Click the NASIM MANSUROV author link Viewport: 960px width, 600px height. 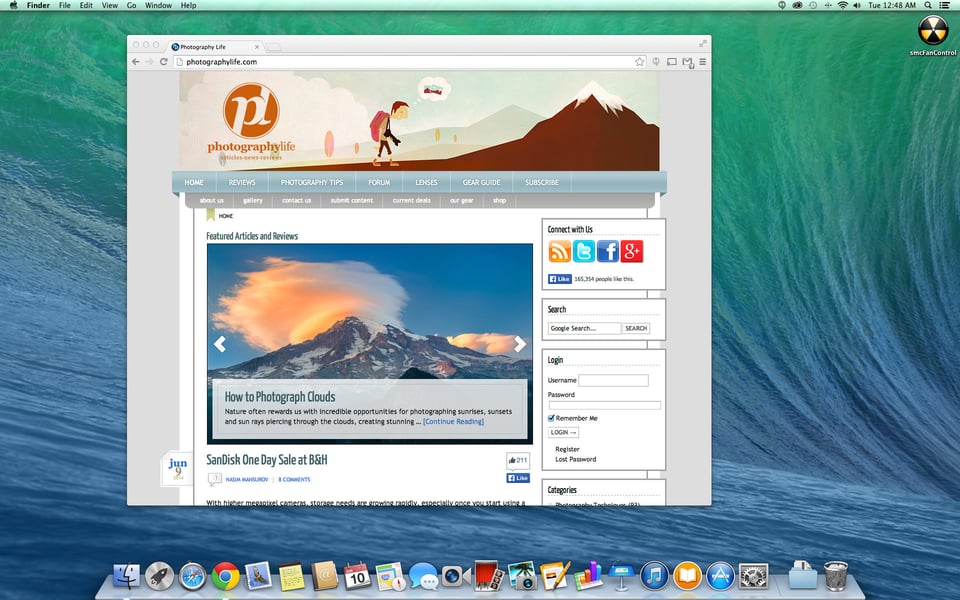(247, 479)
